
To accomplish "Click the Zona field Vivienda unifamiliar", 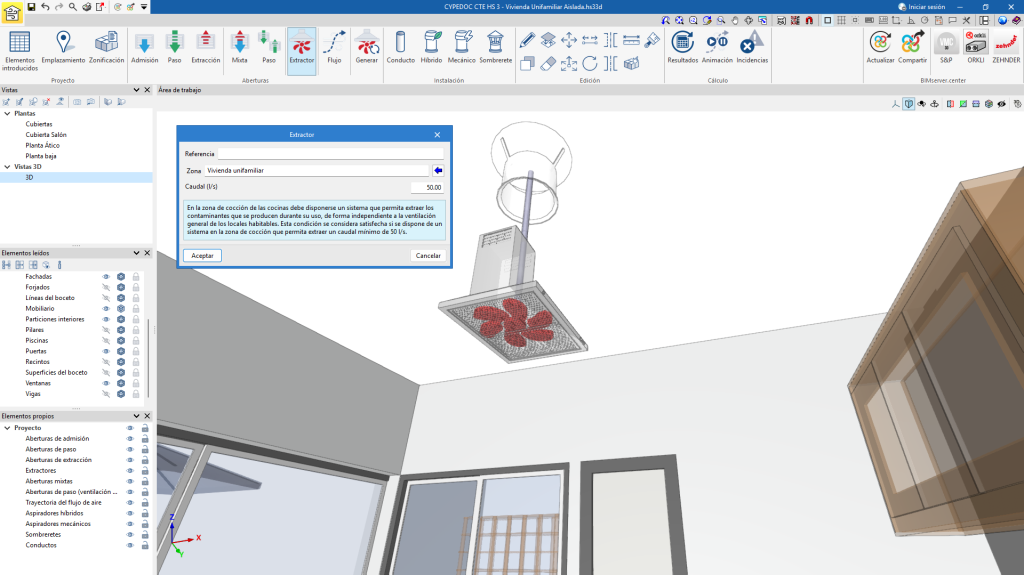I will [317, 171].
